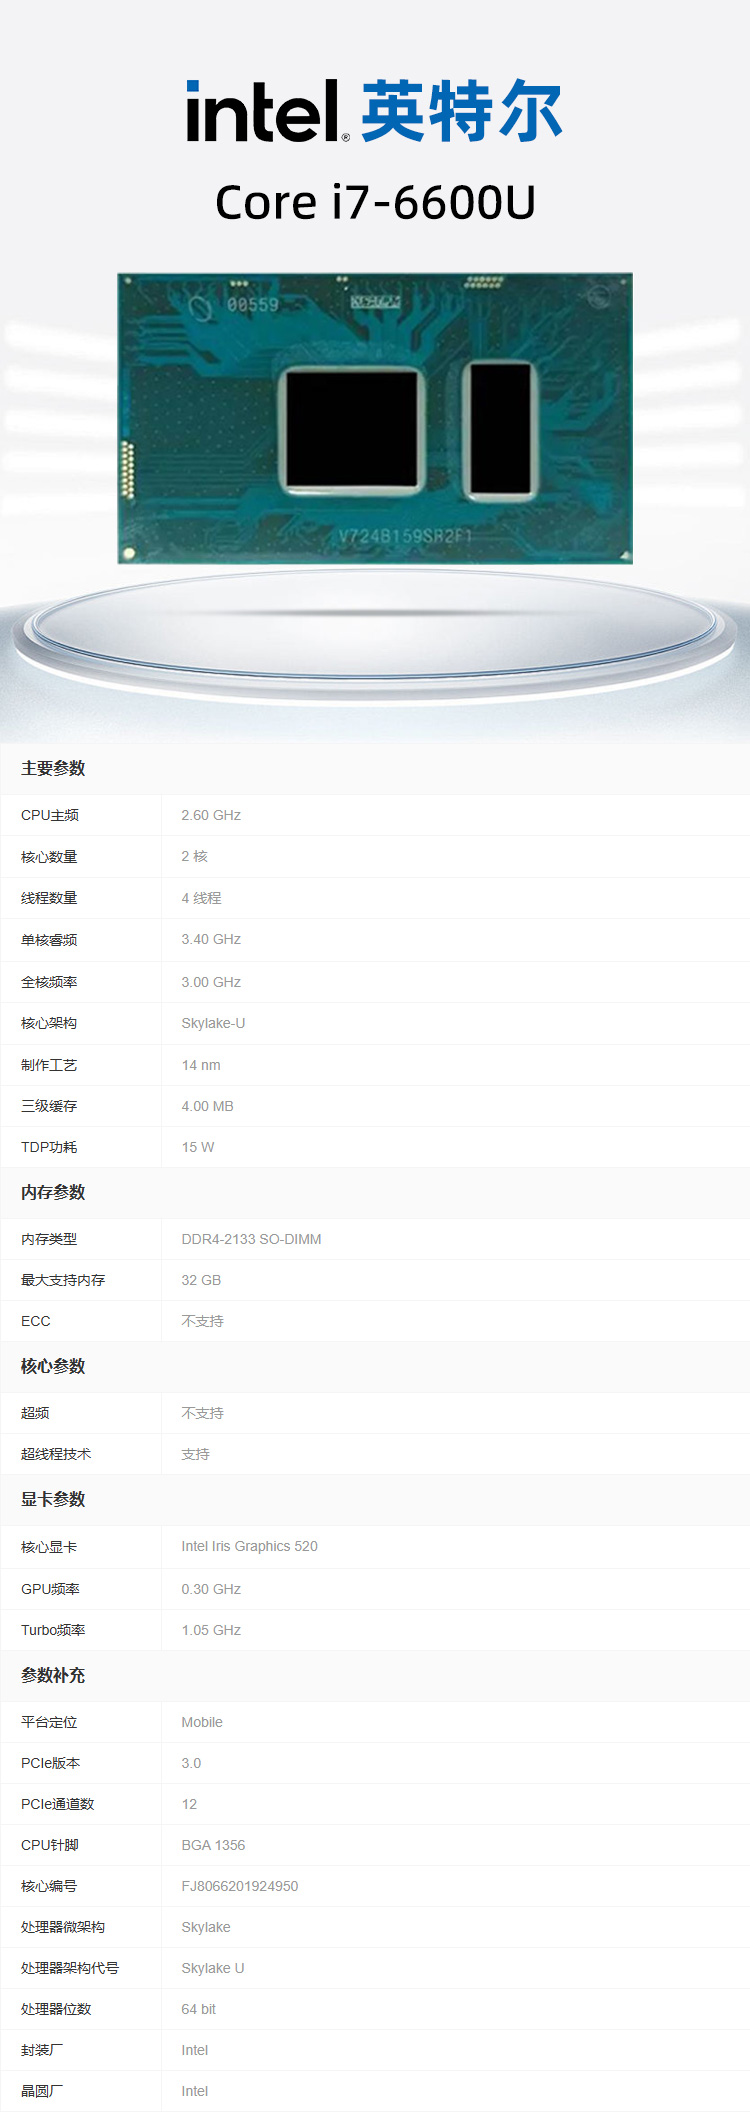
Task: Click the 内存类型 label
Action: click(49, 1239)
